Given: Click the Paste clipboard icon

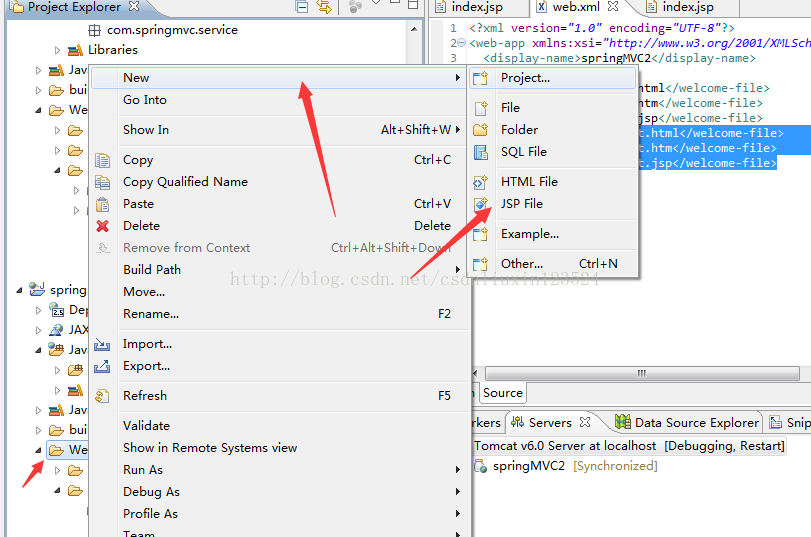Looking at the screenshot, I should 102,204.
